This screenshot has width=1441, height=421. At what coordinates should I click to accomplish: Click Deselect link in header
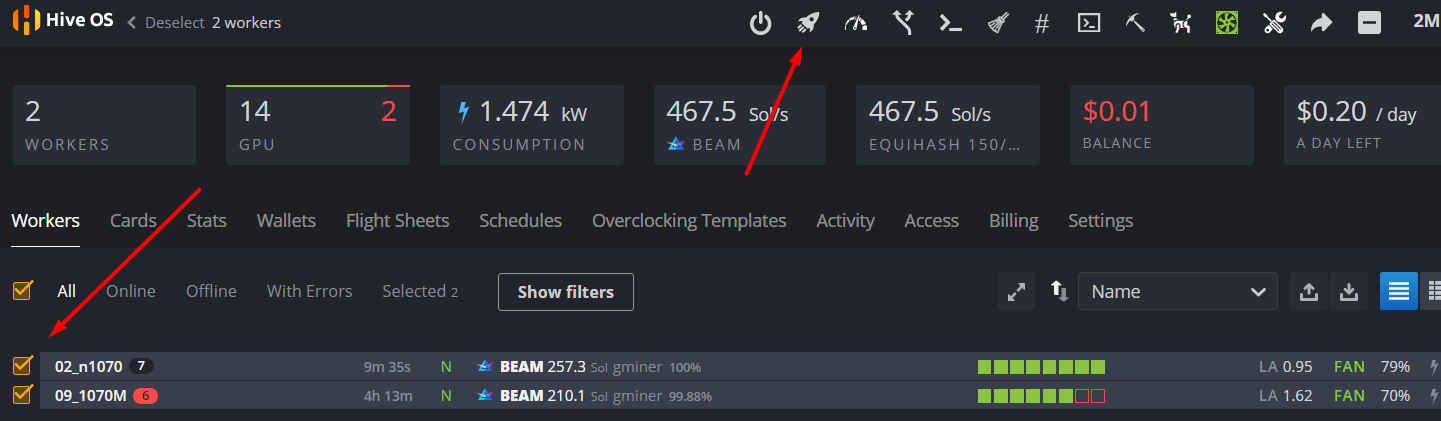(176, 23)
